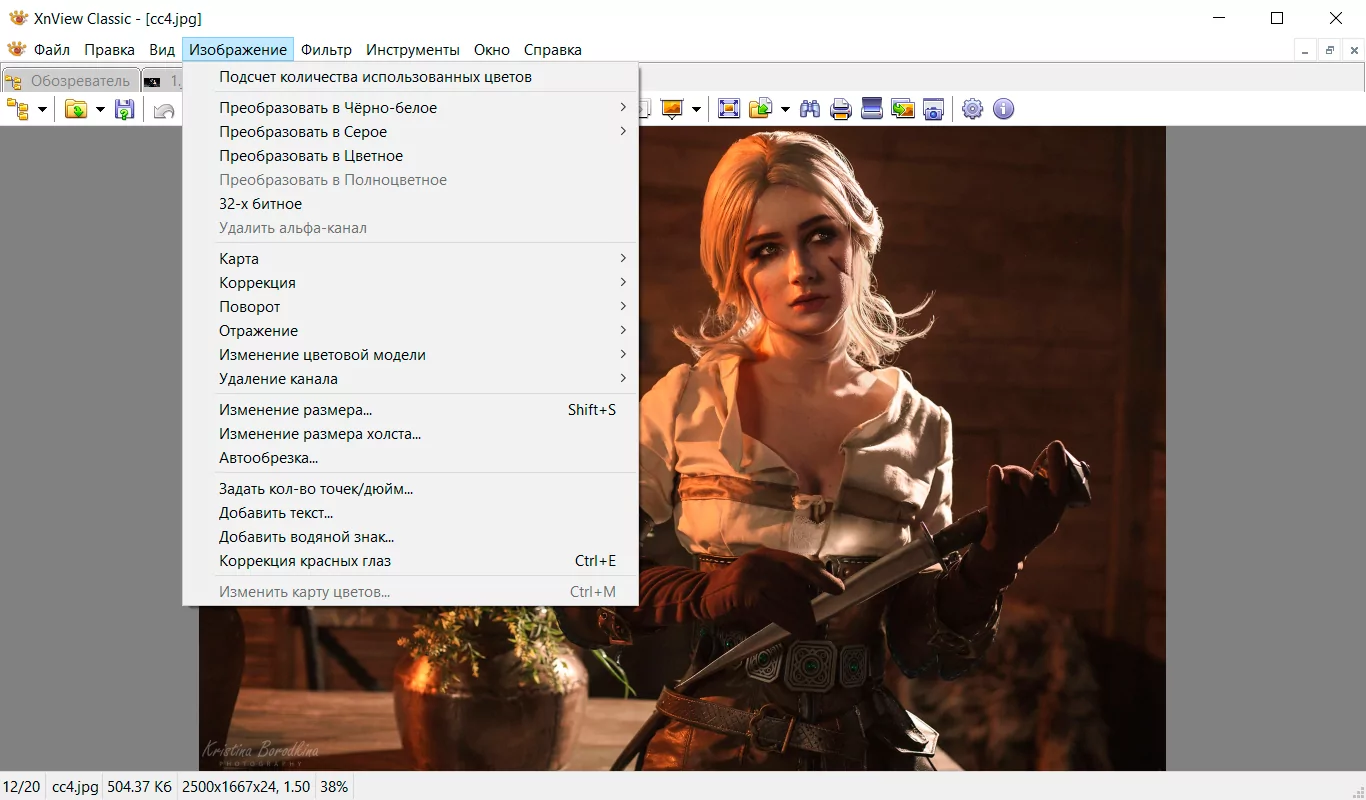The height and width of the screenshot is (800, 1366).
Task: Close the Изображение menu in the menu bar
Action: (238, 50)
